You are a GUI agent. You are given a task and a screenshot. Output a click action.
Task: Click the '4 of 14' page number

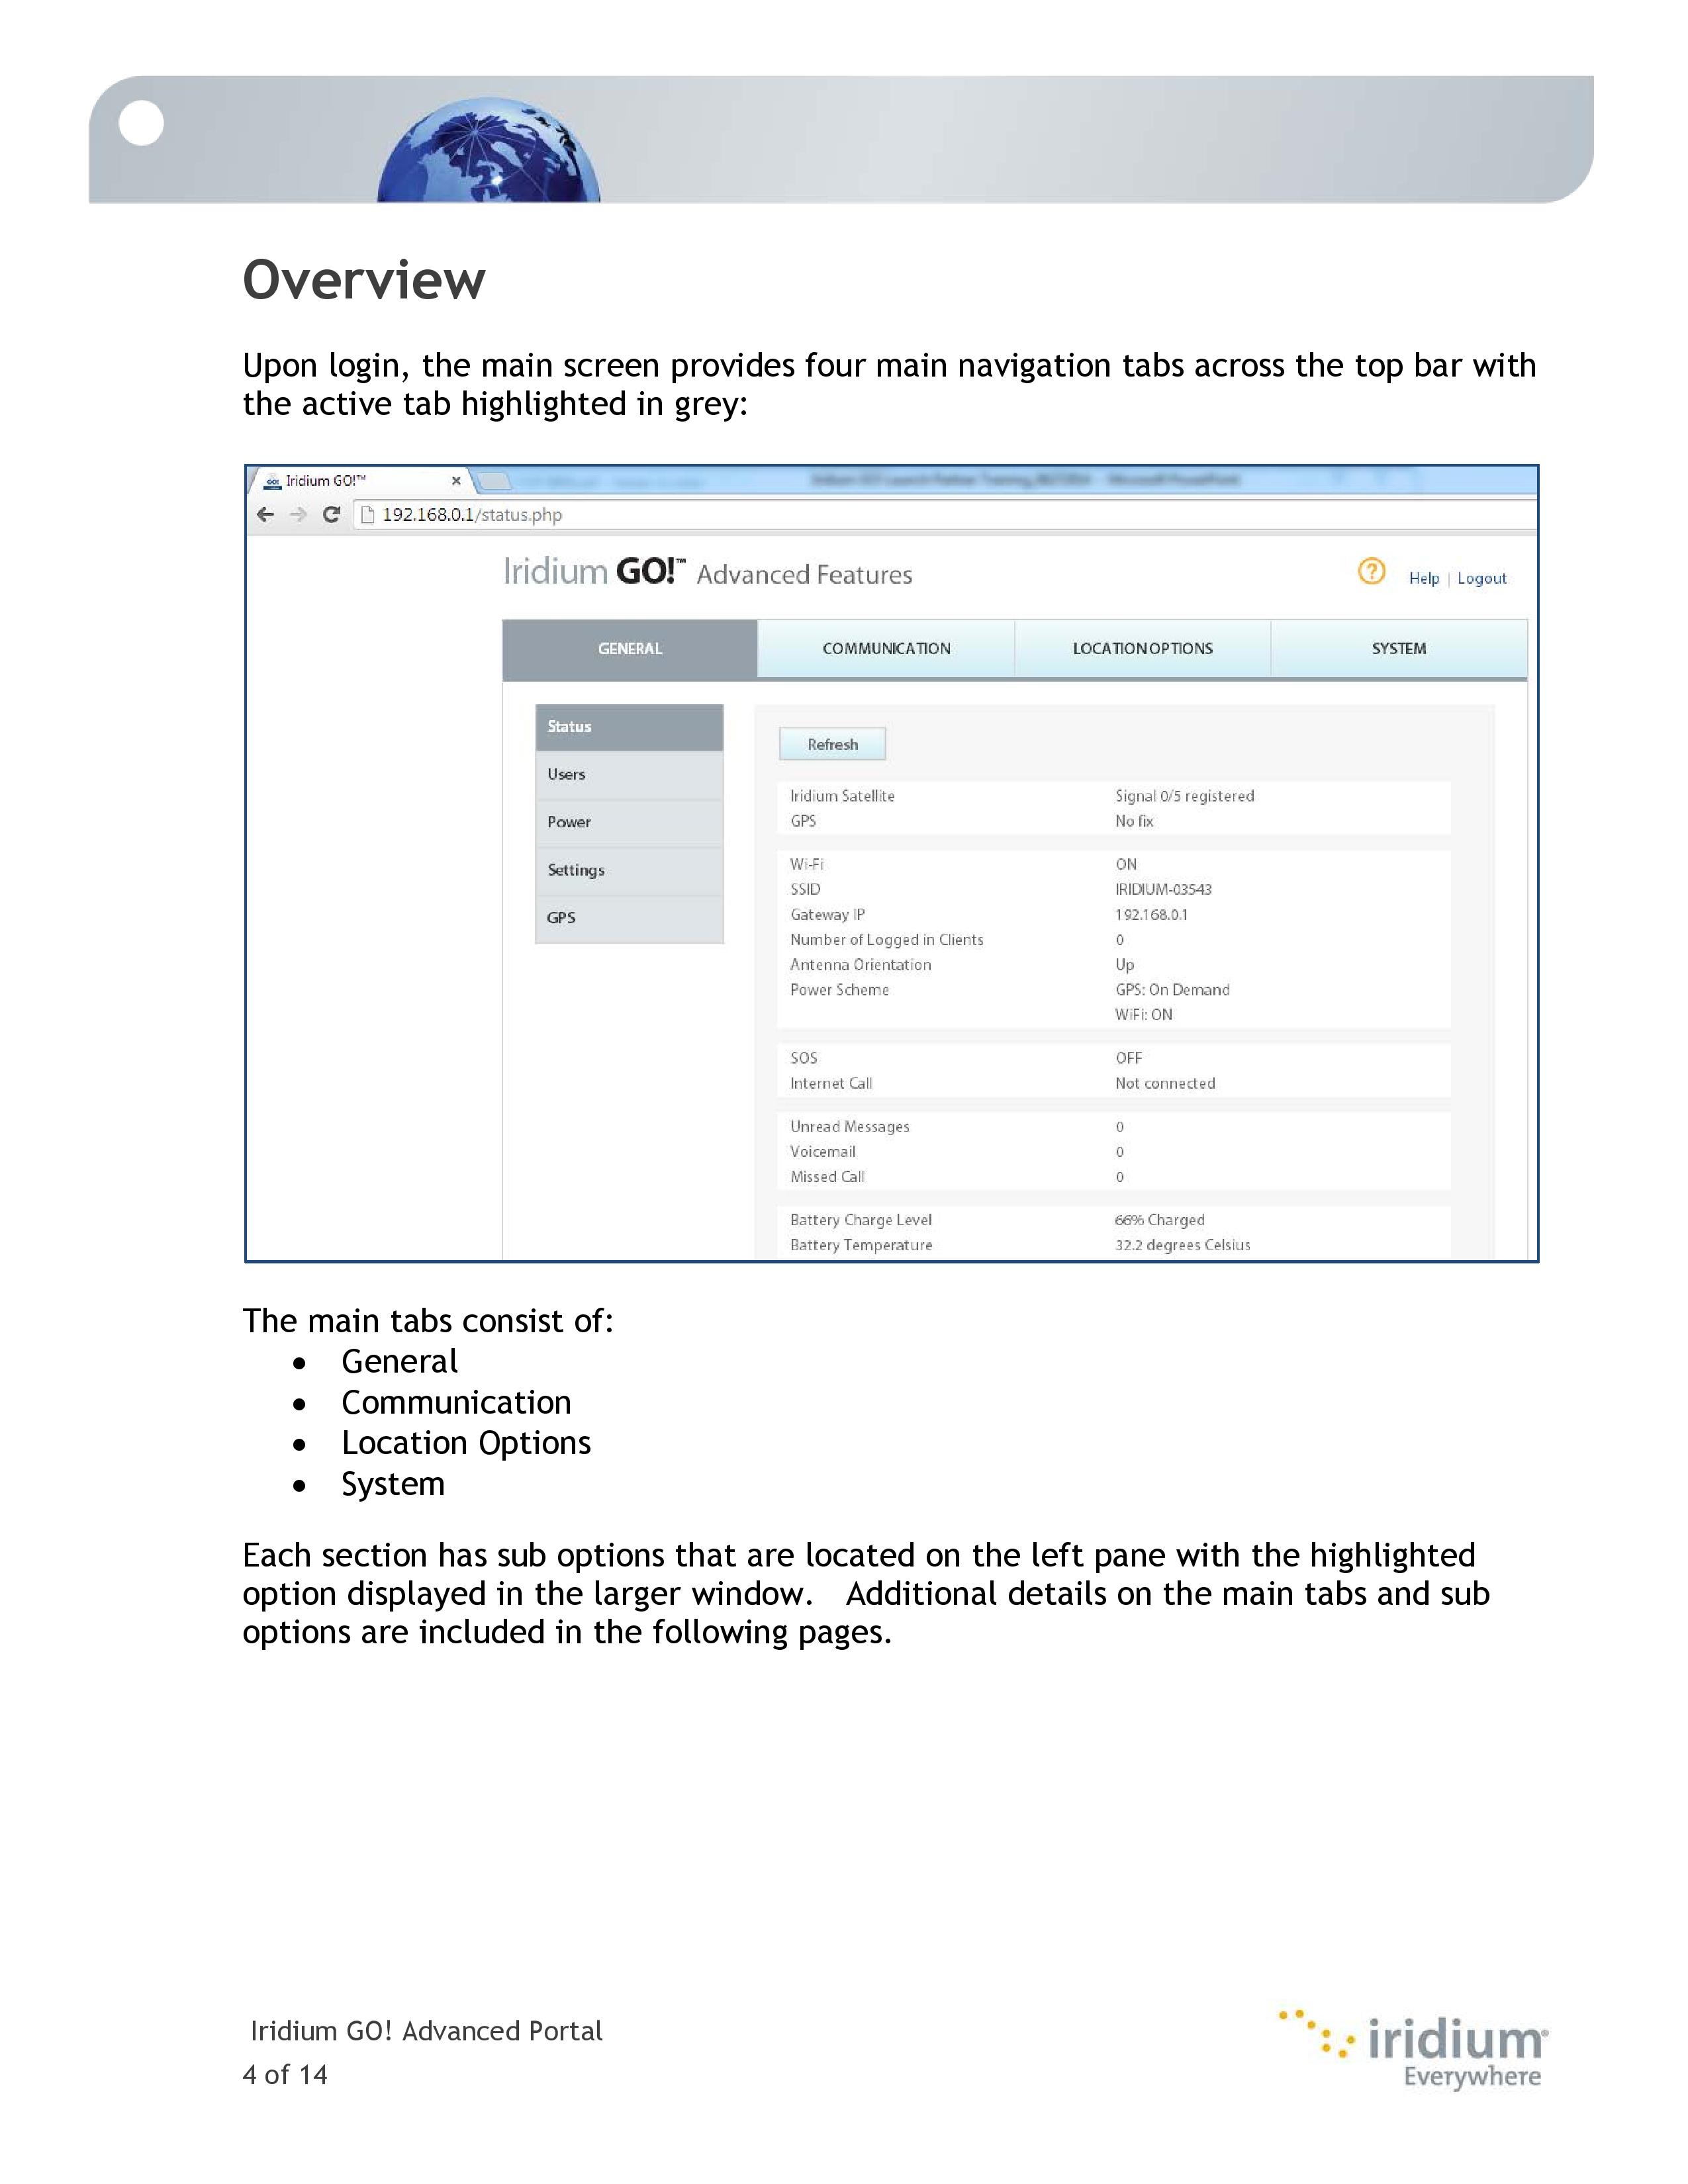tap(285, 2075)
